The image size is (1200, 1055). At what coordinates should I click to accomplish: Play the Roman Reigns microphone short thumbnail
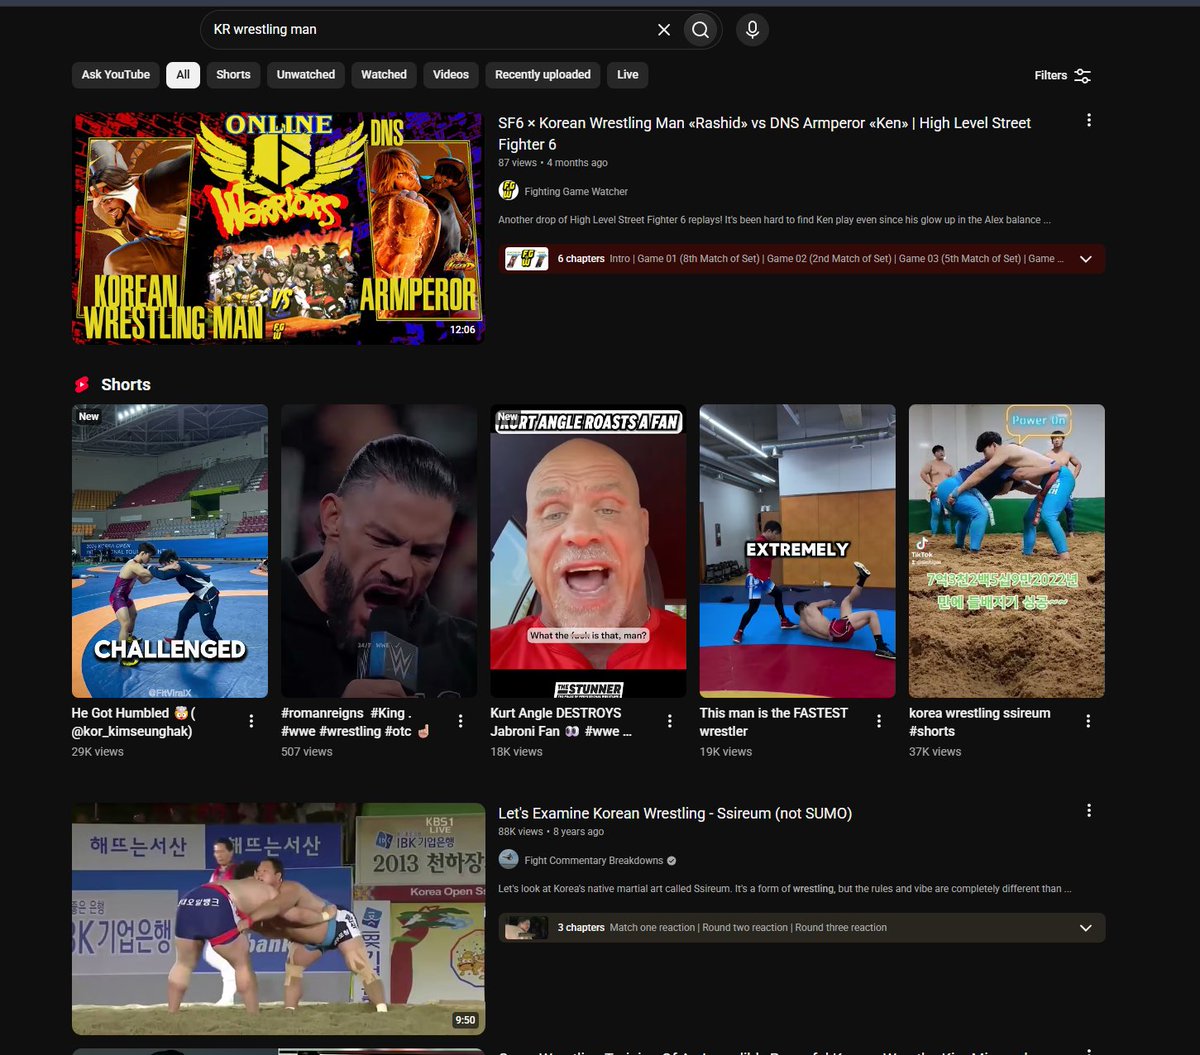coord(379,551)
